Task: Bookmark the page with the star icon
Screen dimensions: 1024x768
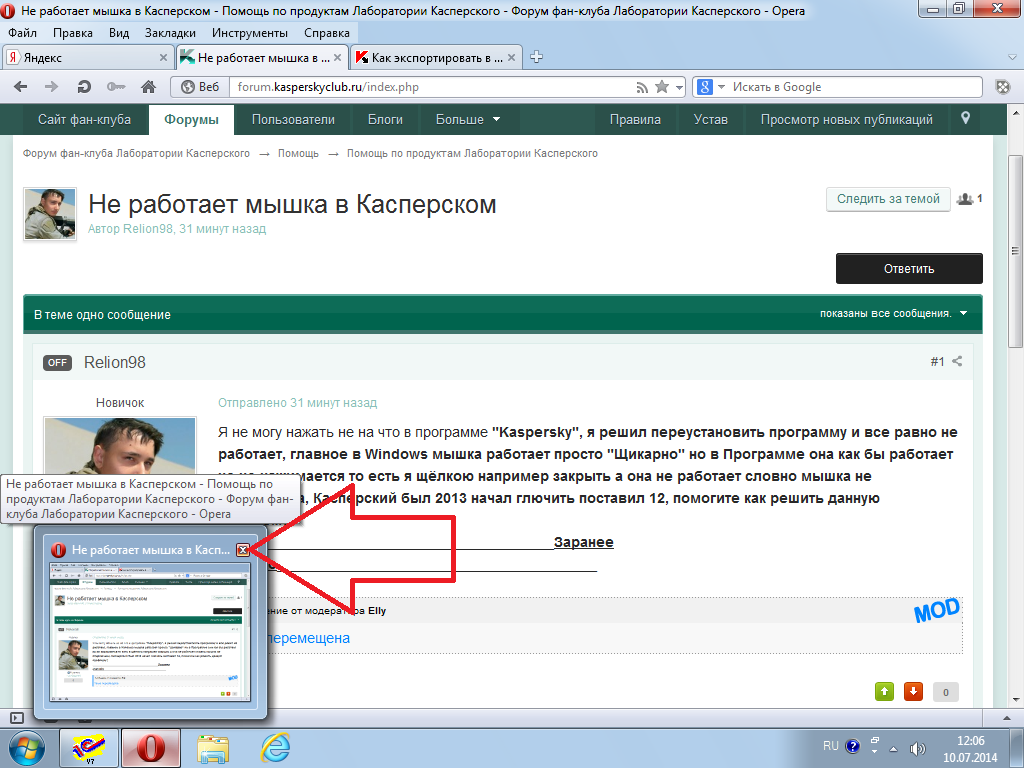Action: [662, 87]
